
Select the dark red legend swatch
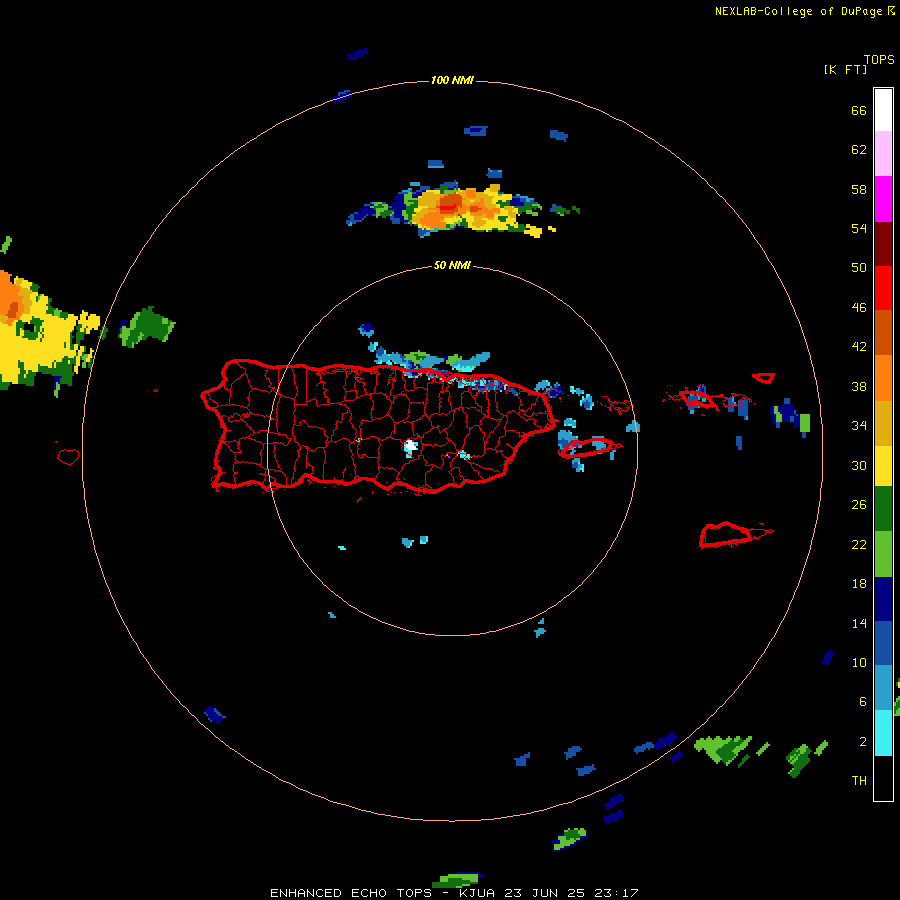click(x=883, y=244)
